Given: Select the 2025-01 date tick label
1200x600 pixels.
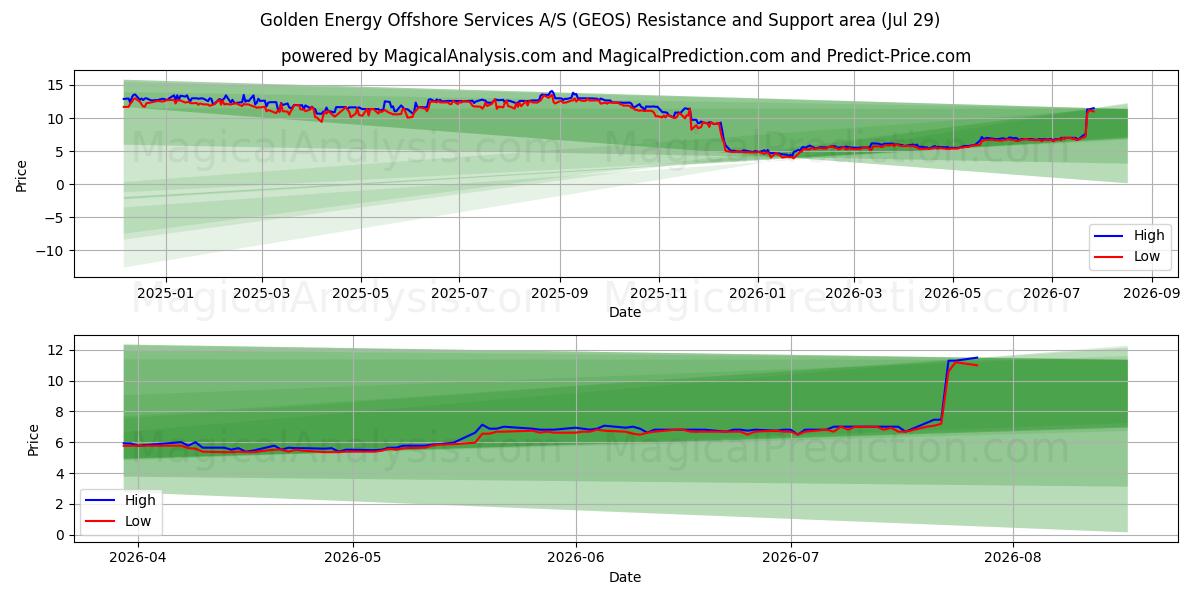Looking at the screenshot, I should [x=165, y=294].
